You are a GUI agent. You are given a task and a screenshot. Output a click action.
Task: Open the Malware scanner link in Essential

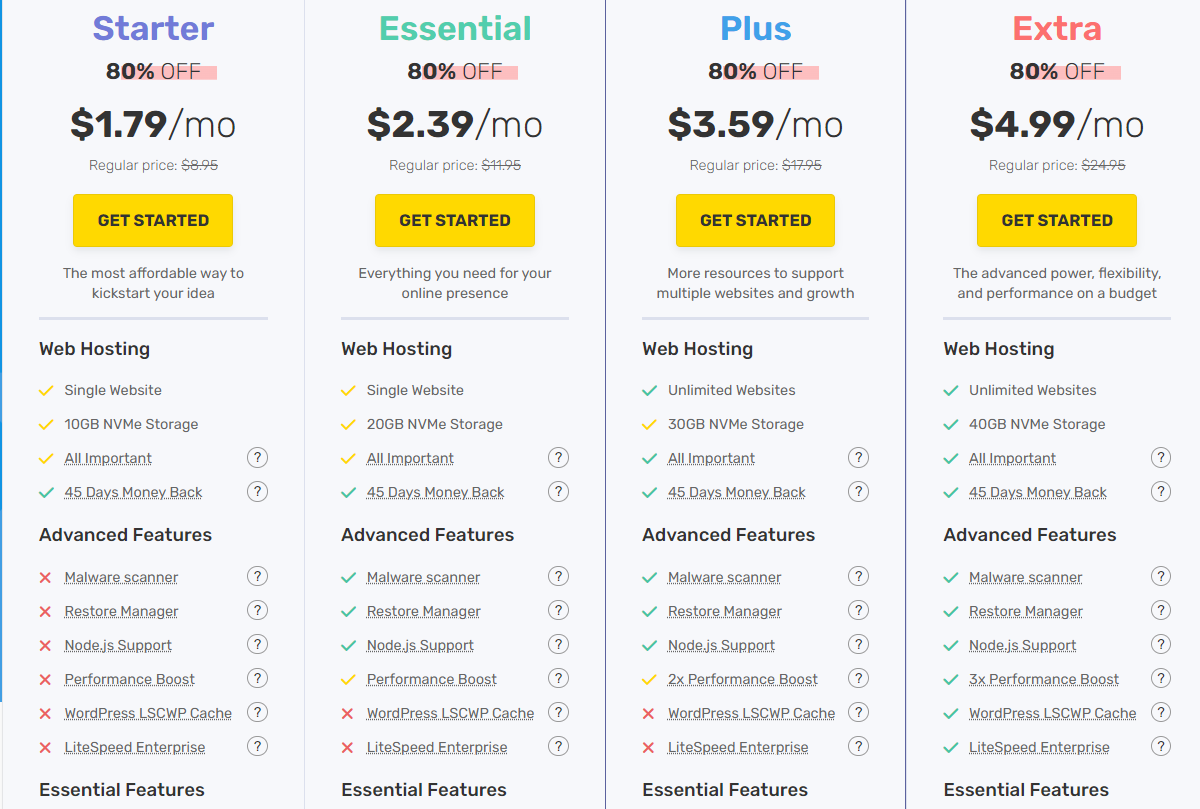[421, 576]
